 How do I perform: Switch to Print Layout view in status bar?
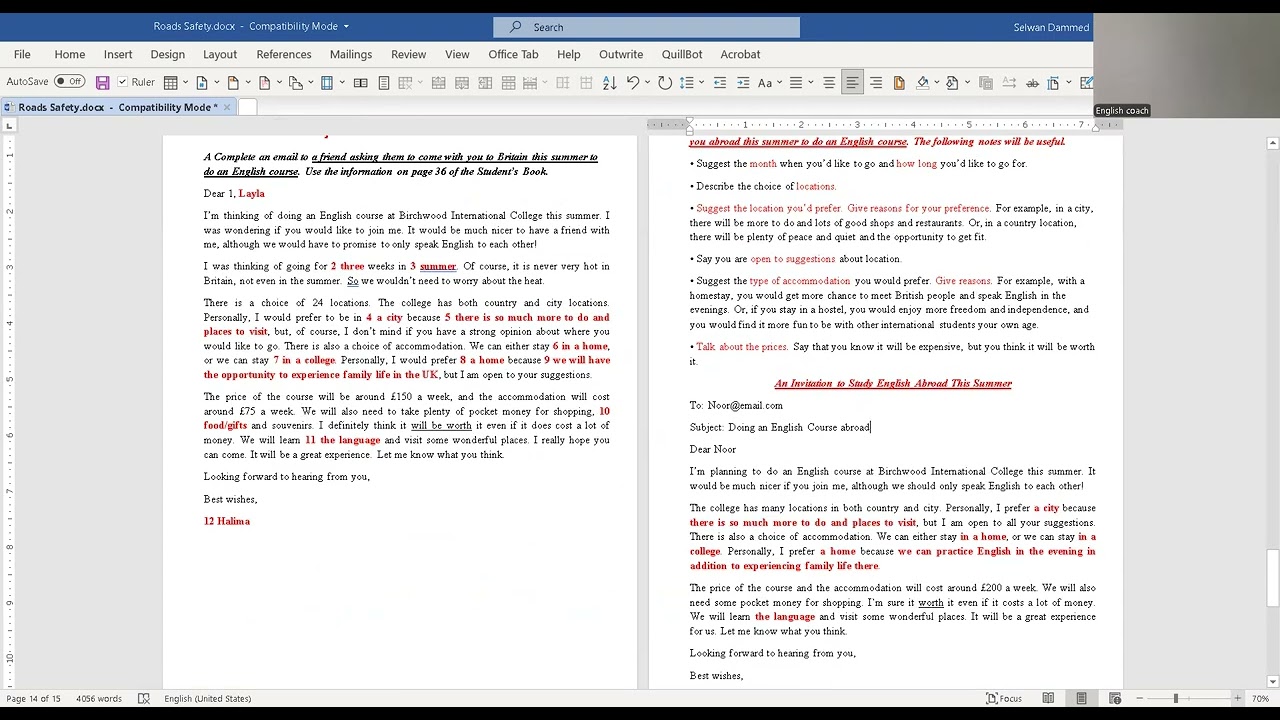pos(1081,698)
